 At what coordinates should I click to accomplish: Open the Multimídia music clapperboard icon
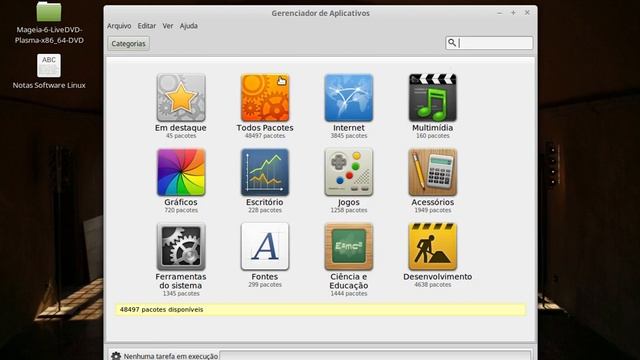[433, 98]
